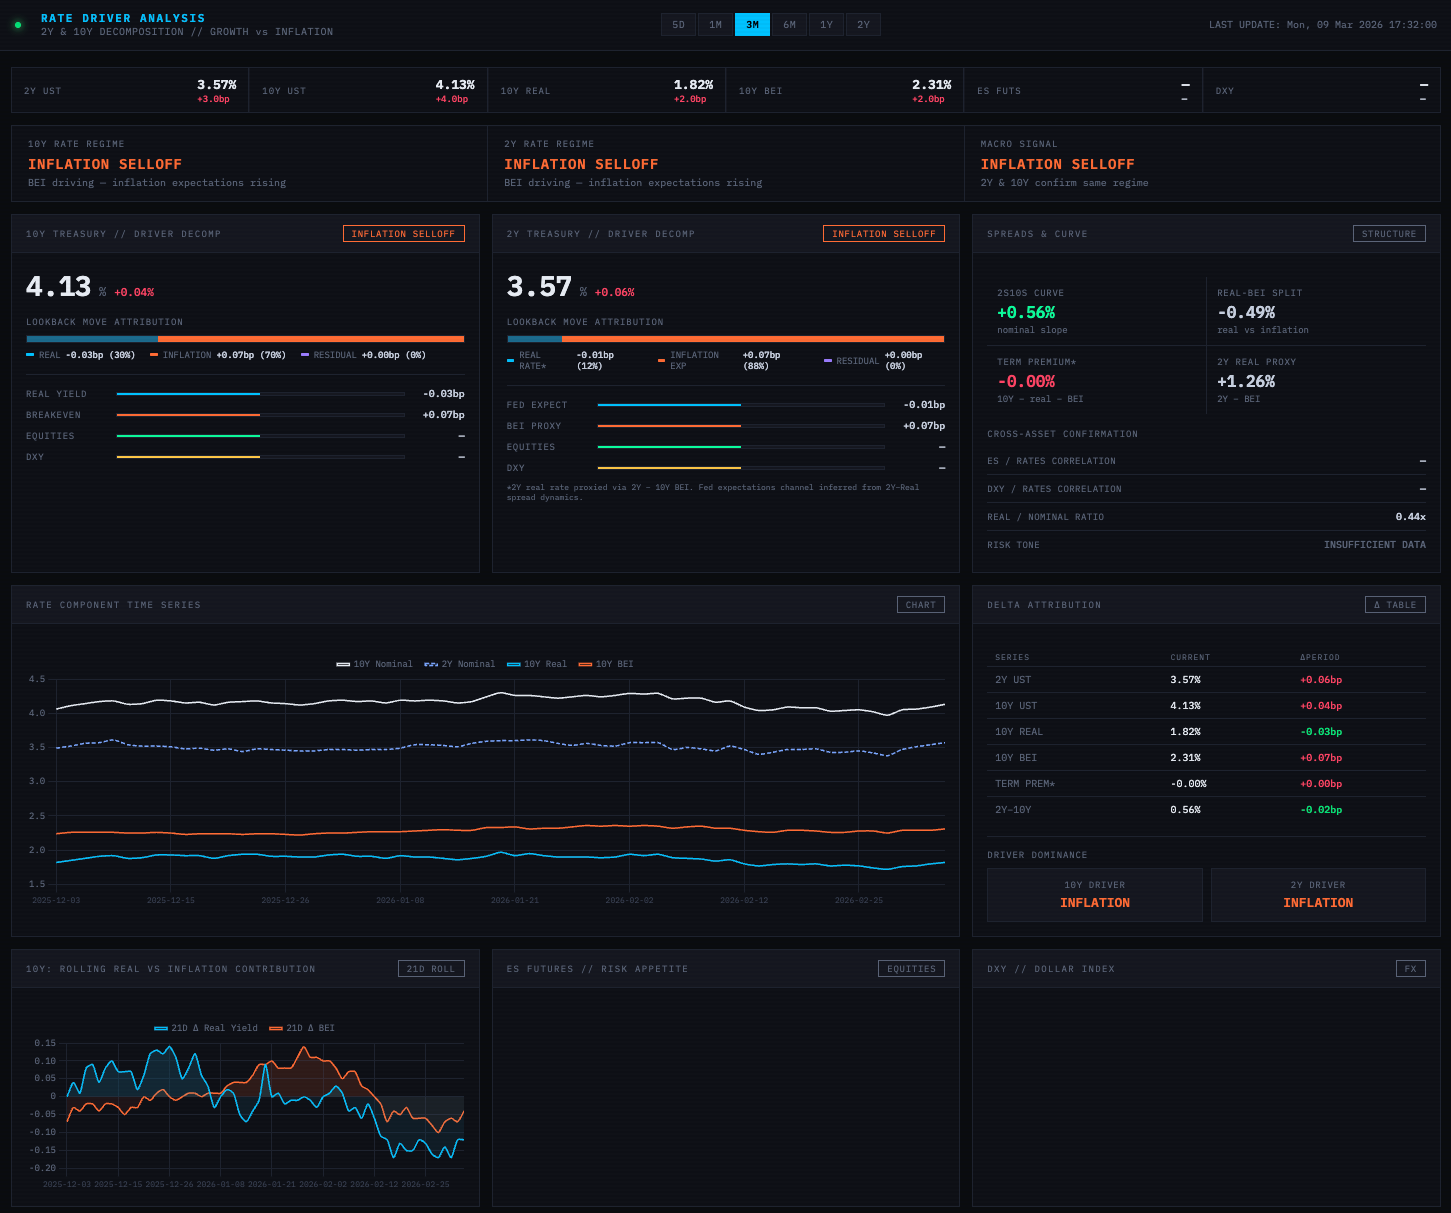Hide the 2Y Nominal chart series
The image size is (1451, 1213).
click(x=460, y=664)
